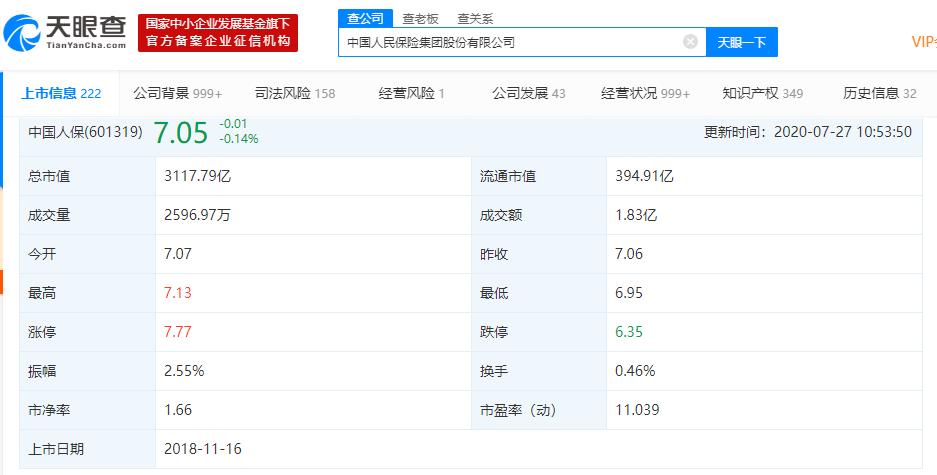Open the 公司背景 999+ tab
937x475 pixels.
(x=177, y=93)
